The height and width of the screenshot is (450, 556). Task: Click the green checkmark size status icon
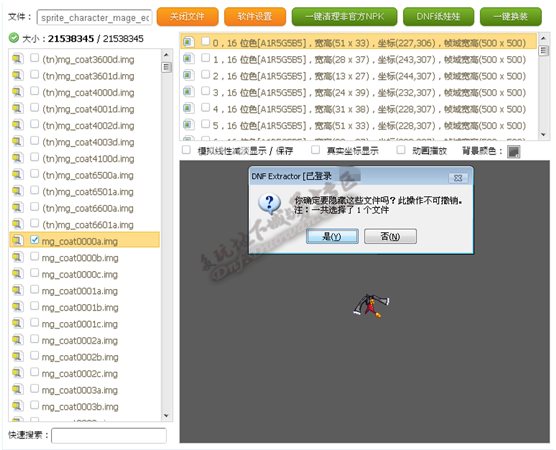coord(13,38)
